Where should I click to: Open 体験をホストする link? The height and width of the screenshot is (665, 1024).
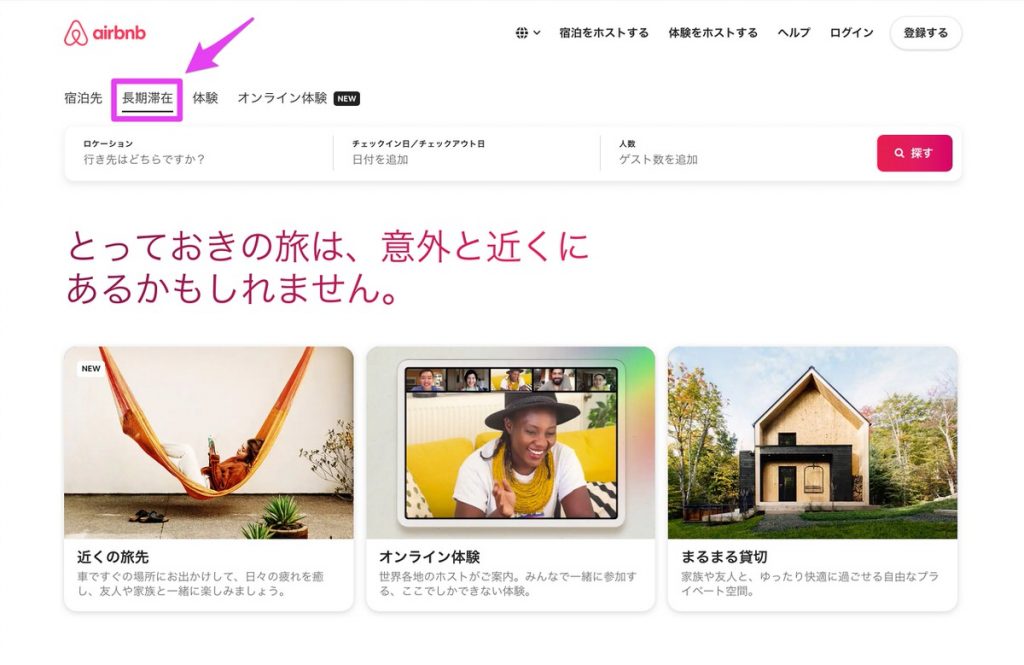click(x=712, y=33)
